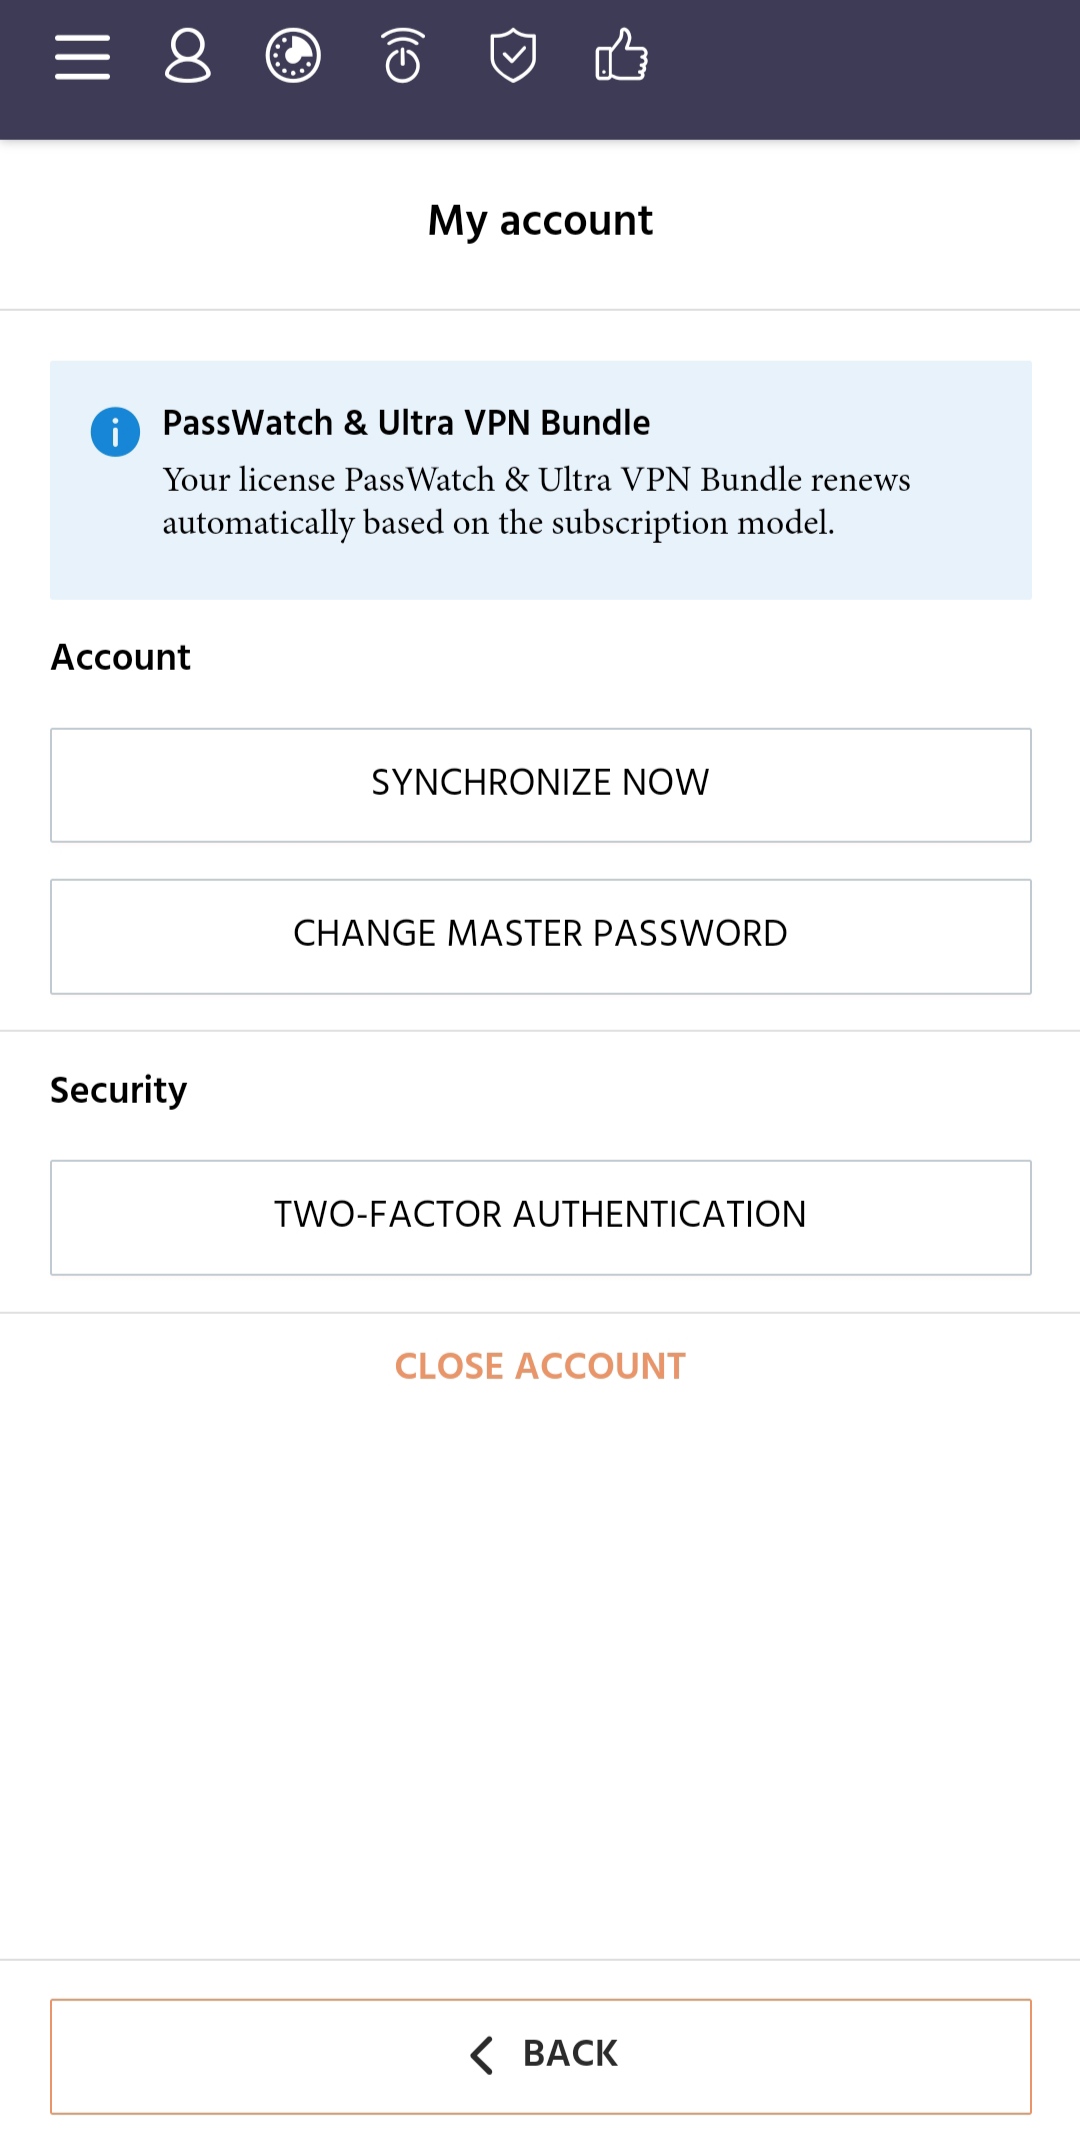Tap the thumbs-up feedback icon
Screen dimensions: 1080x2144
coord(622,56)
